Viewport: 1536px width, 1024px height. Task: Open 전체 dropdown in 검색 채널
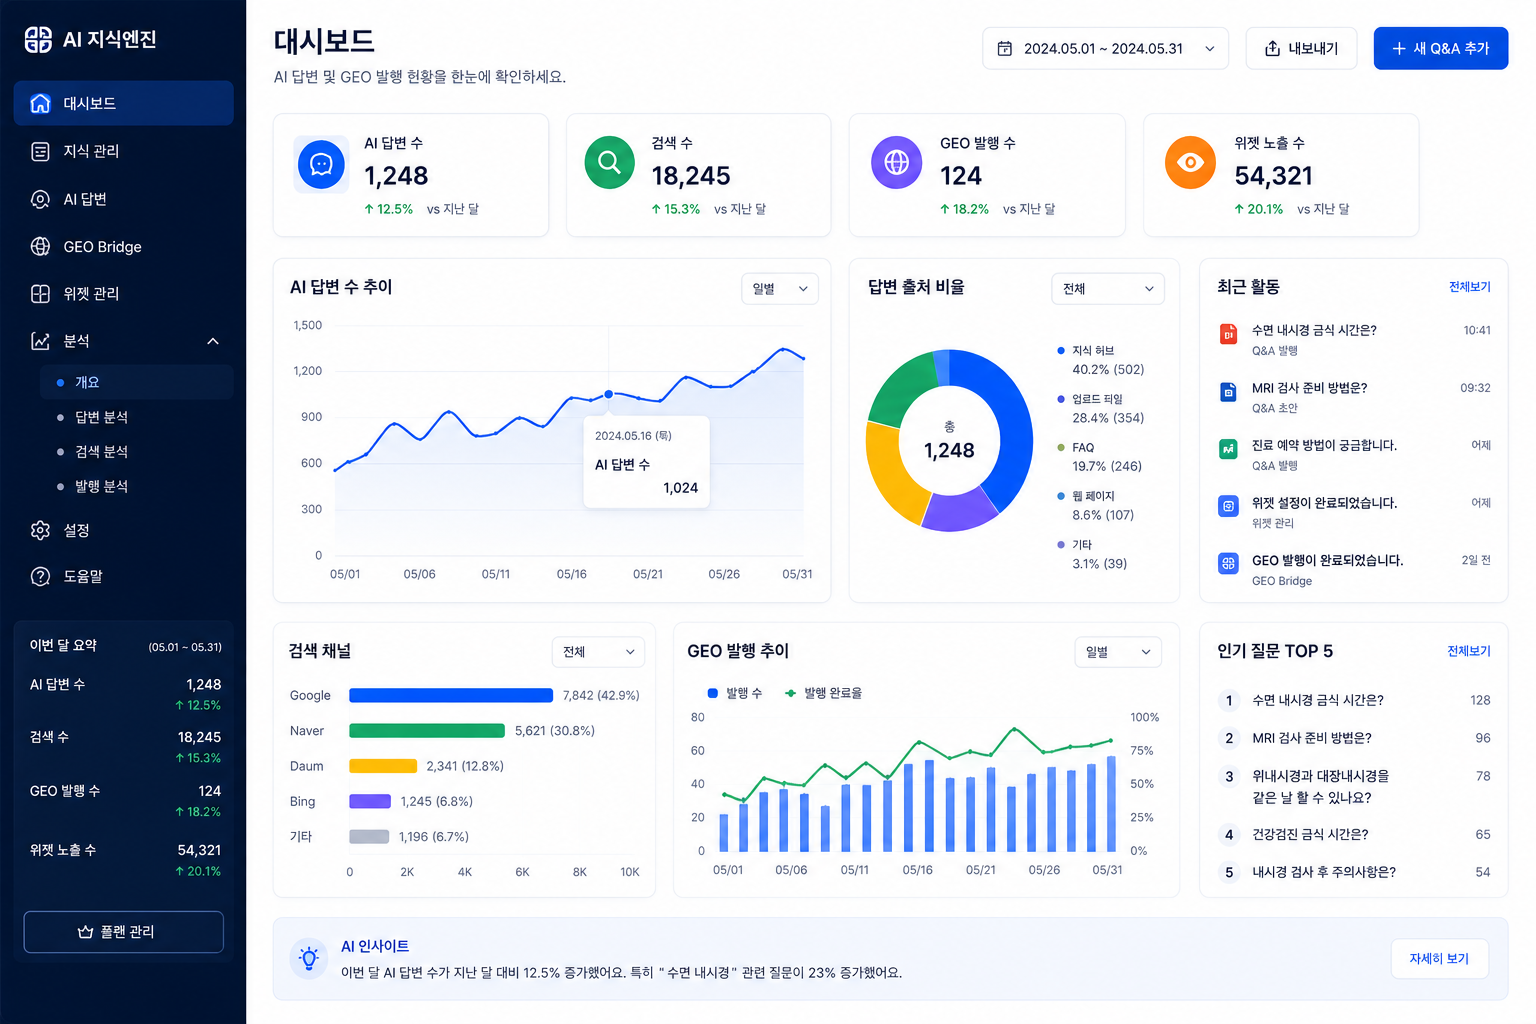coord(598,652)
